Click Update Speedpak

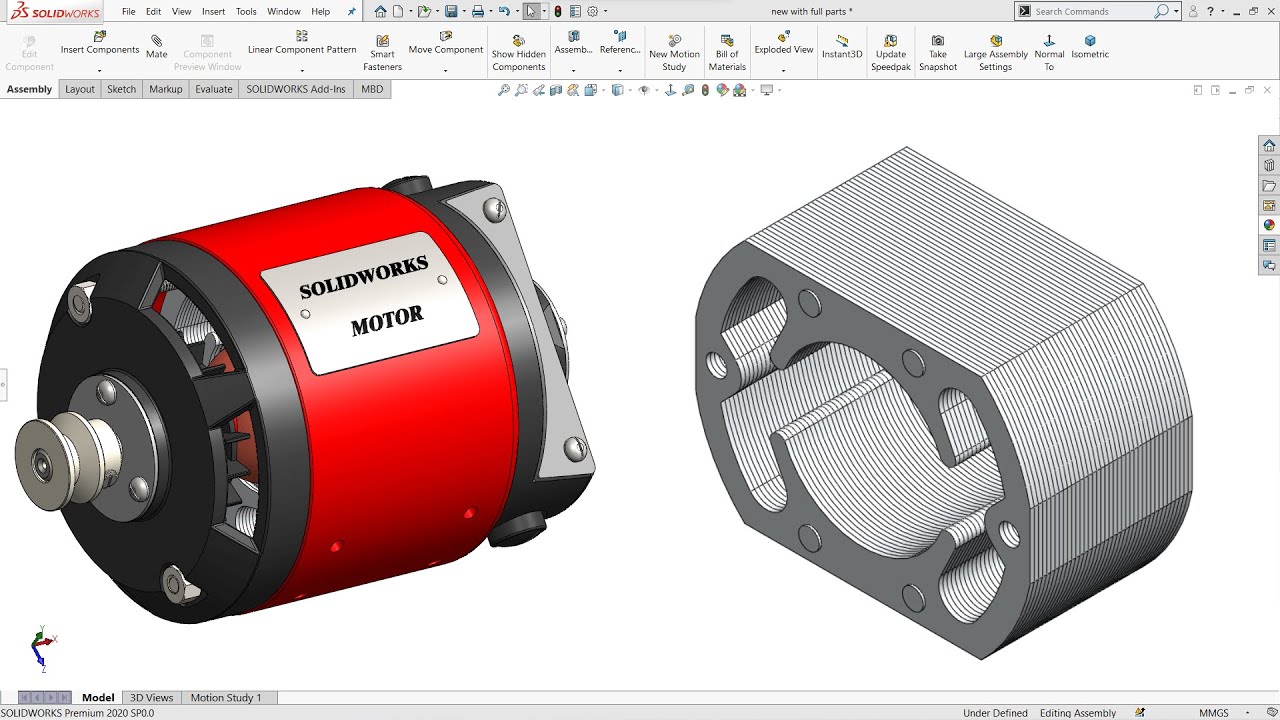(x=890, y=53)
